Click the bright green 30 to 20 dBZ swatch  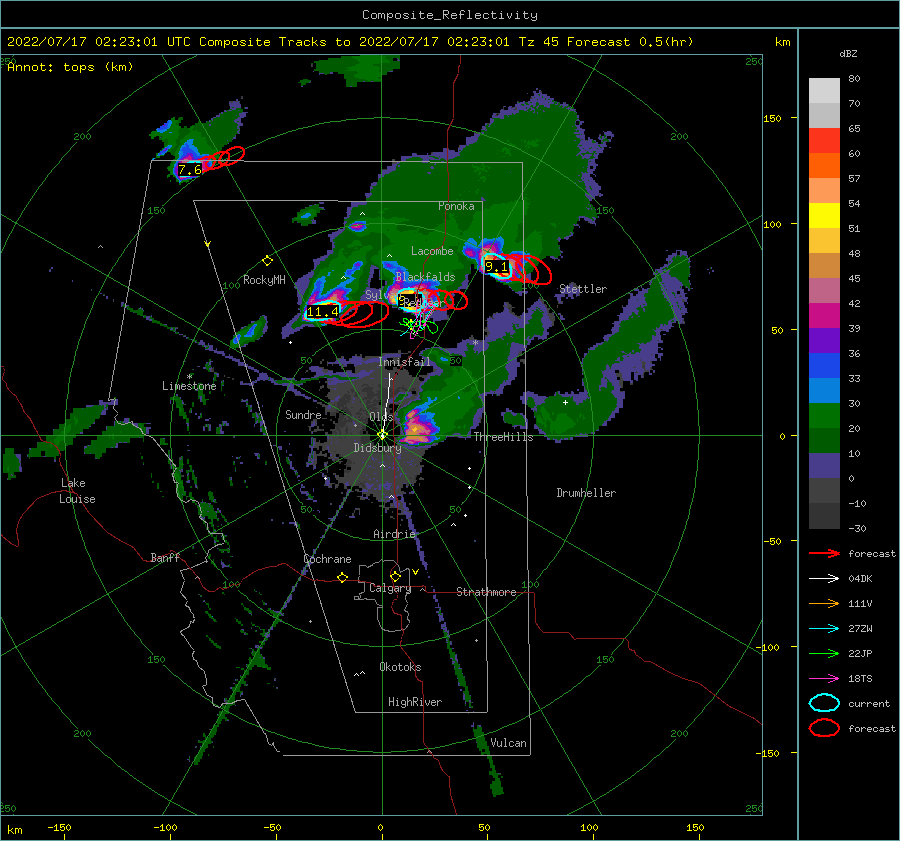click(x=824, y=416)
